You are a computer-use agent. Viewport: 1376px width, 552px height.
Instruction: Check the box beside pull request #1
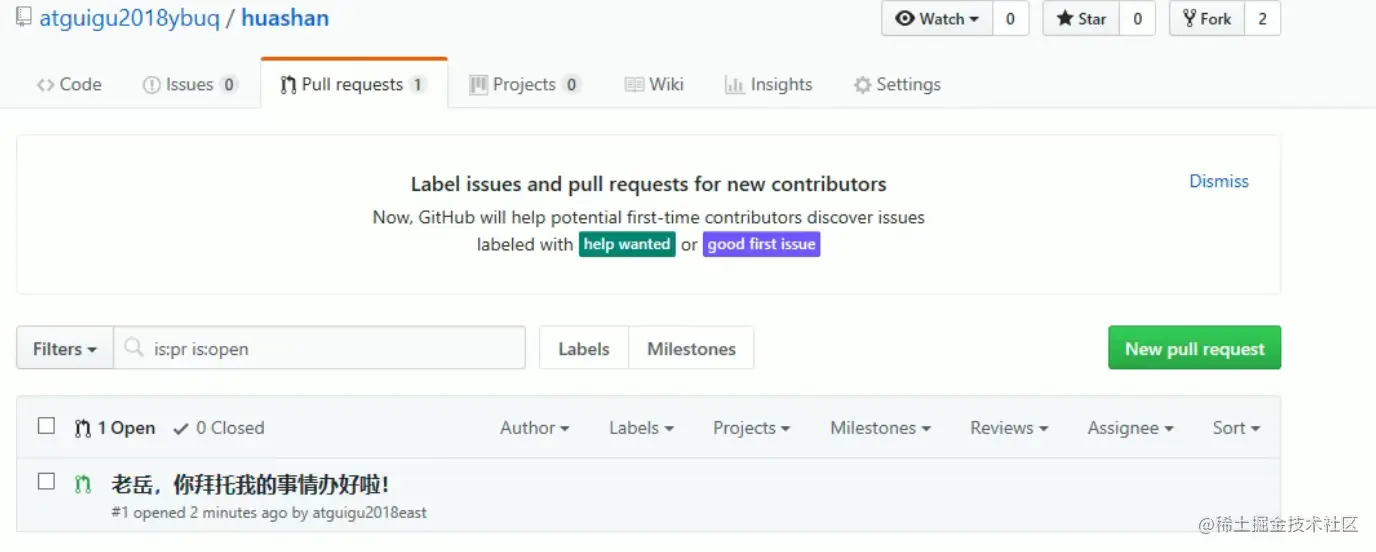(x=46, y=482)
